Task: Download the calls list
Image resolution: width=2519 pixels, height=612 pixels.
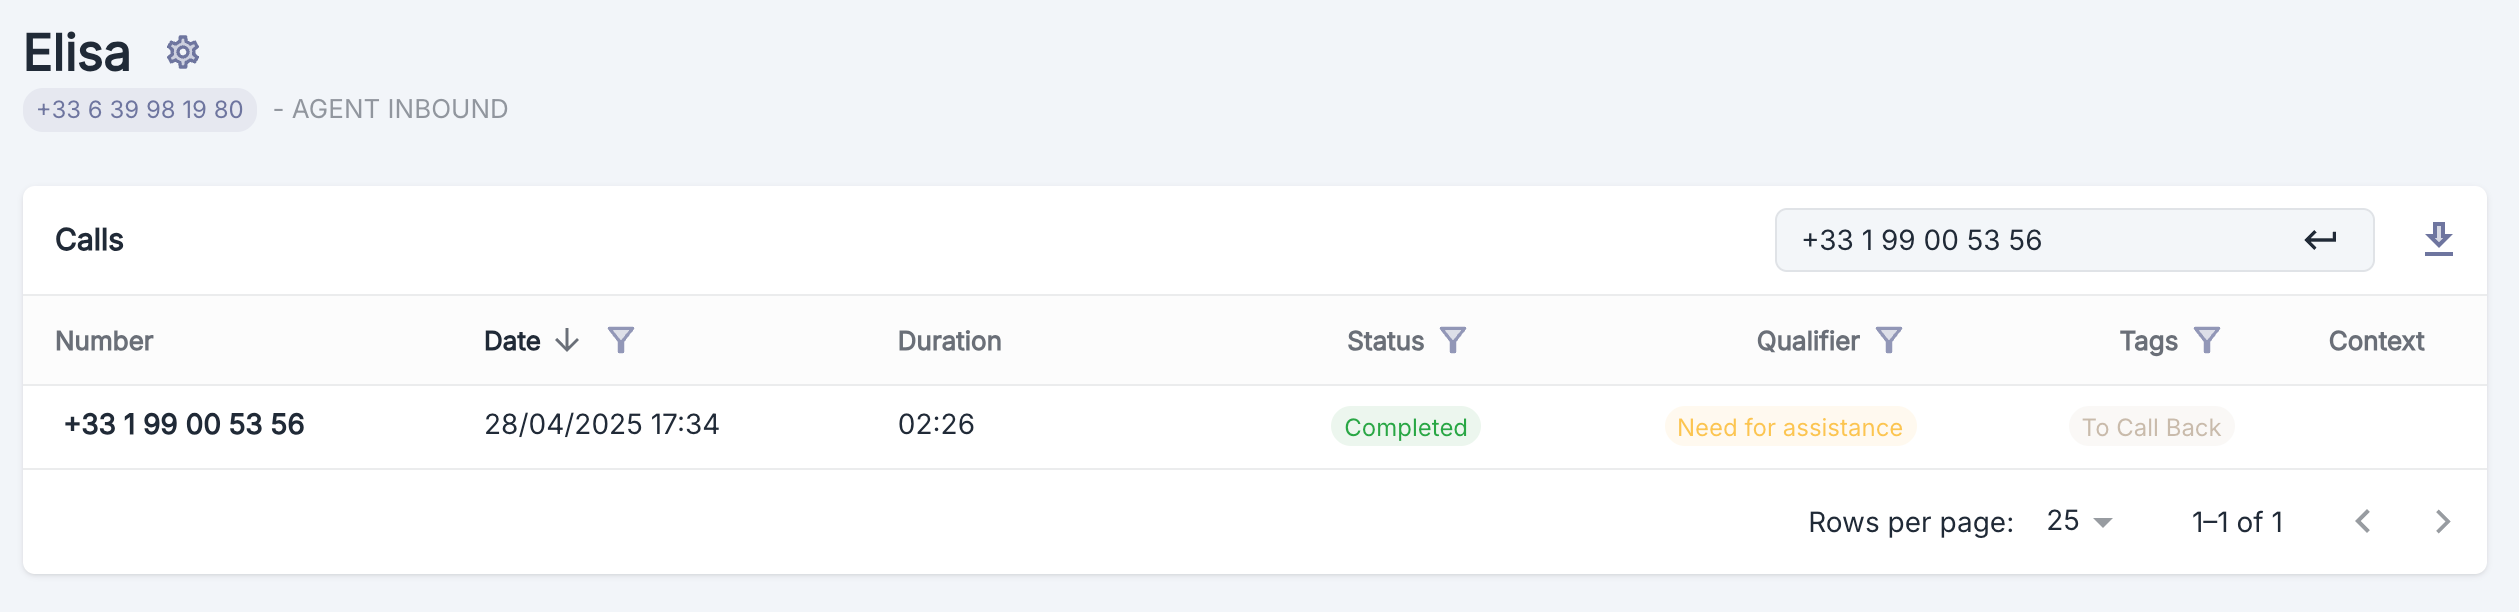Action: (x=2438, y=239)
